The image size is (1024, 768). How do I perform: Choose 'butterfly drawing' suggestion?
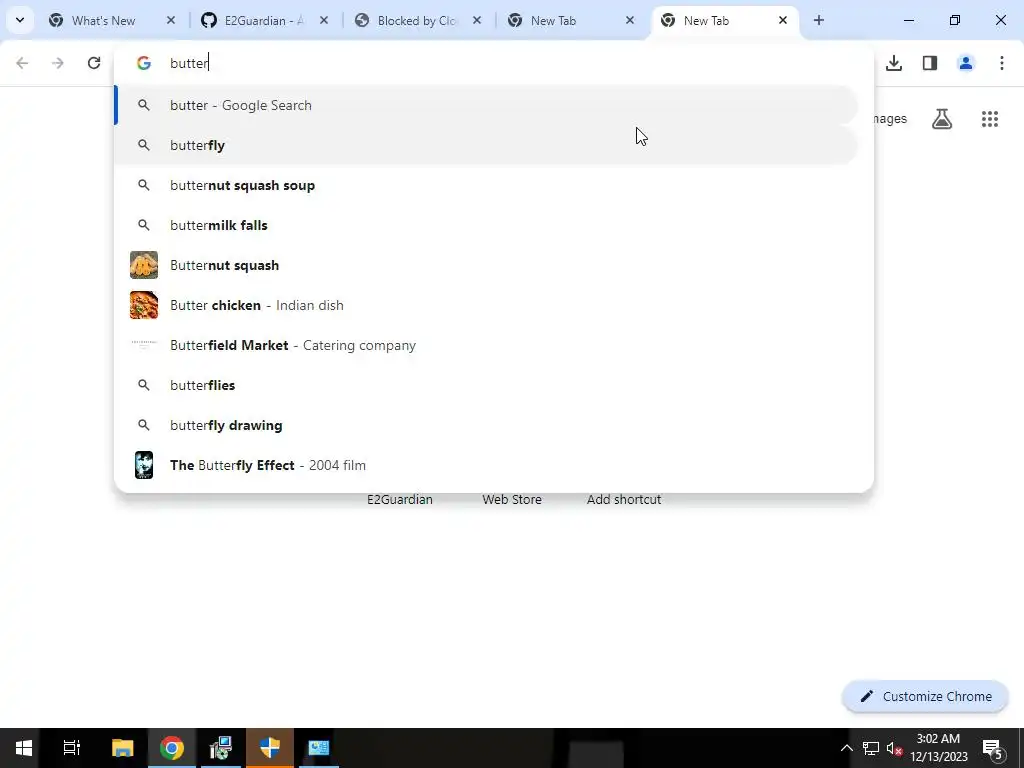click(486, 425)
